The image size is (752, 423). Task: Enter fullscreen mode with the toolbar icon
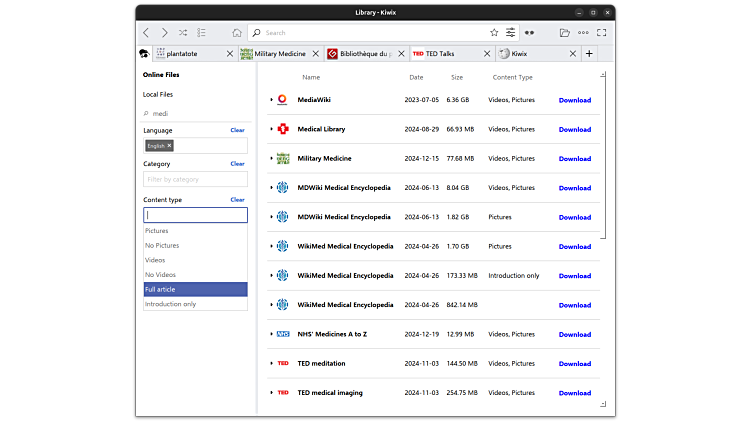click(601, 32)
